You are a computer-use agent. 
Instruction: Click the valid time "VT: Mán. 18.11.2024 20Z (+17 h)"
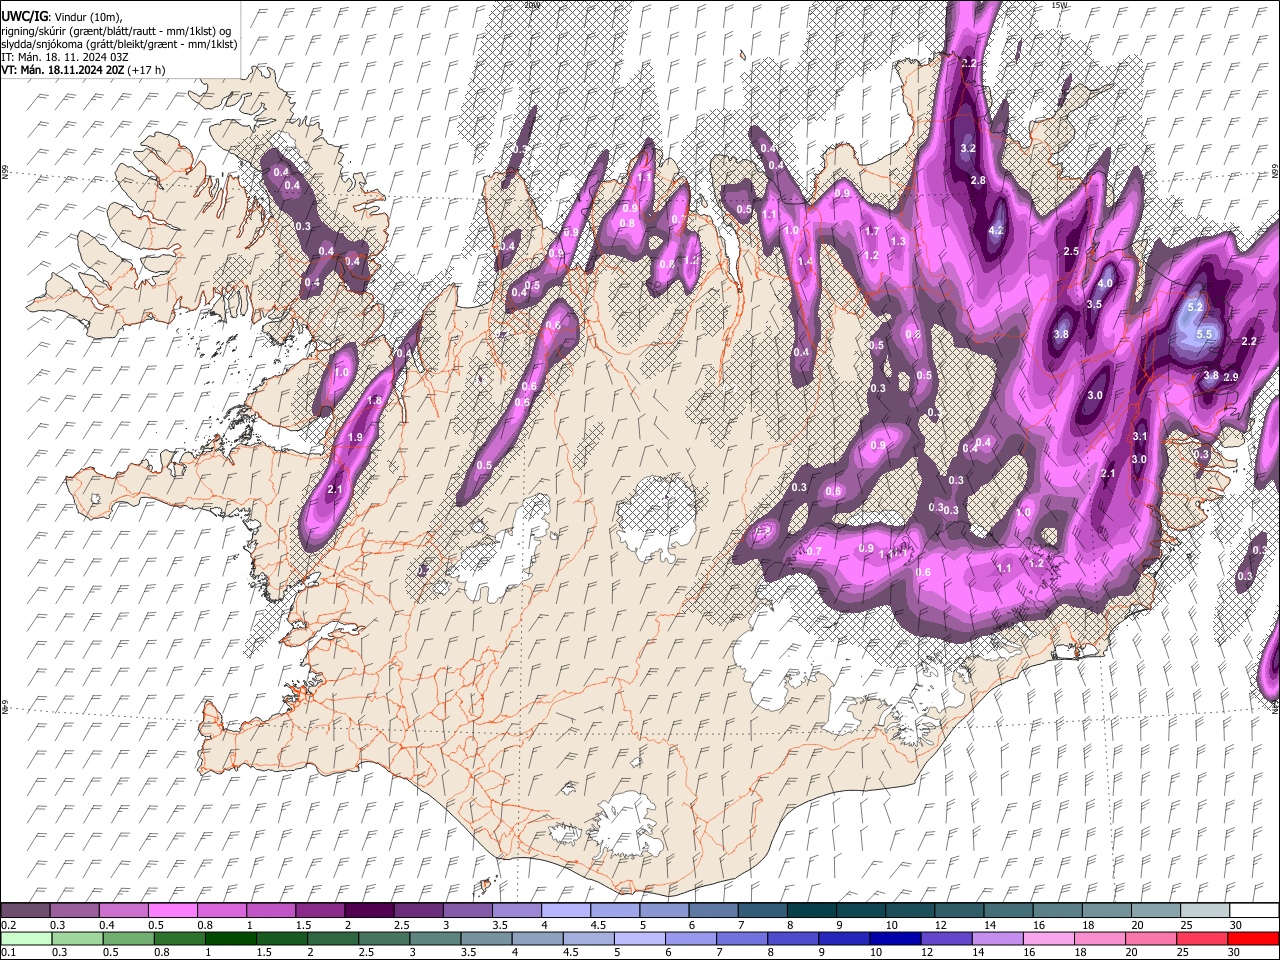84,70
